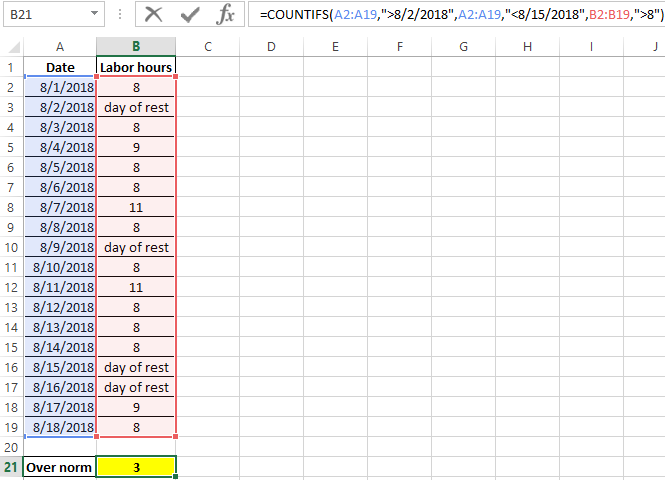
Task: Click the 'day of rest' cell for 8/16/2018
Action: (x=136, y=387)
